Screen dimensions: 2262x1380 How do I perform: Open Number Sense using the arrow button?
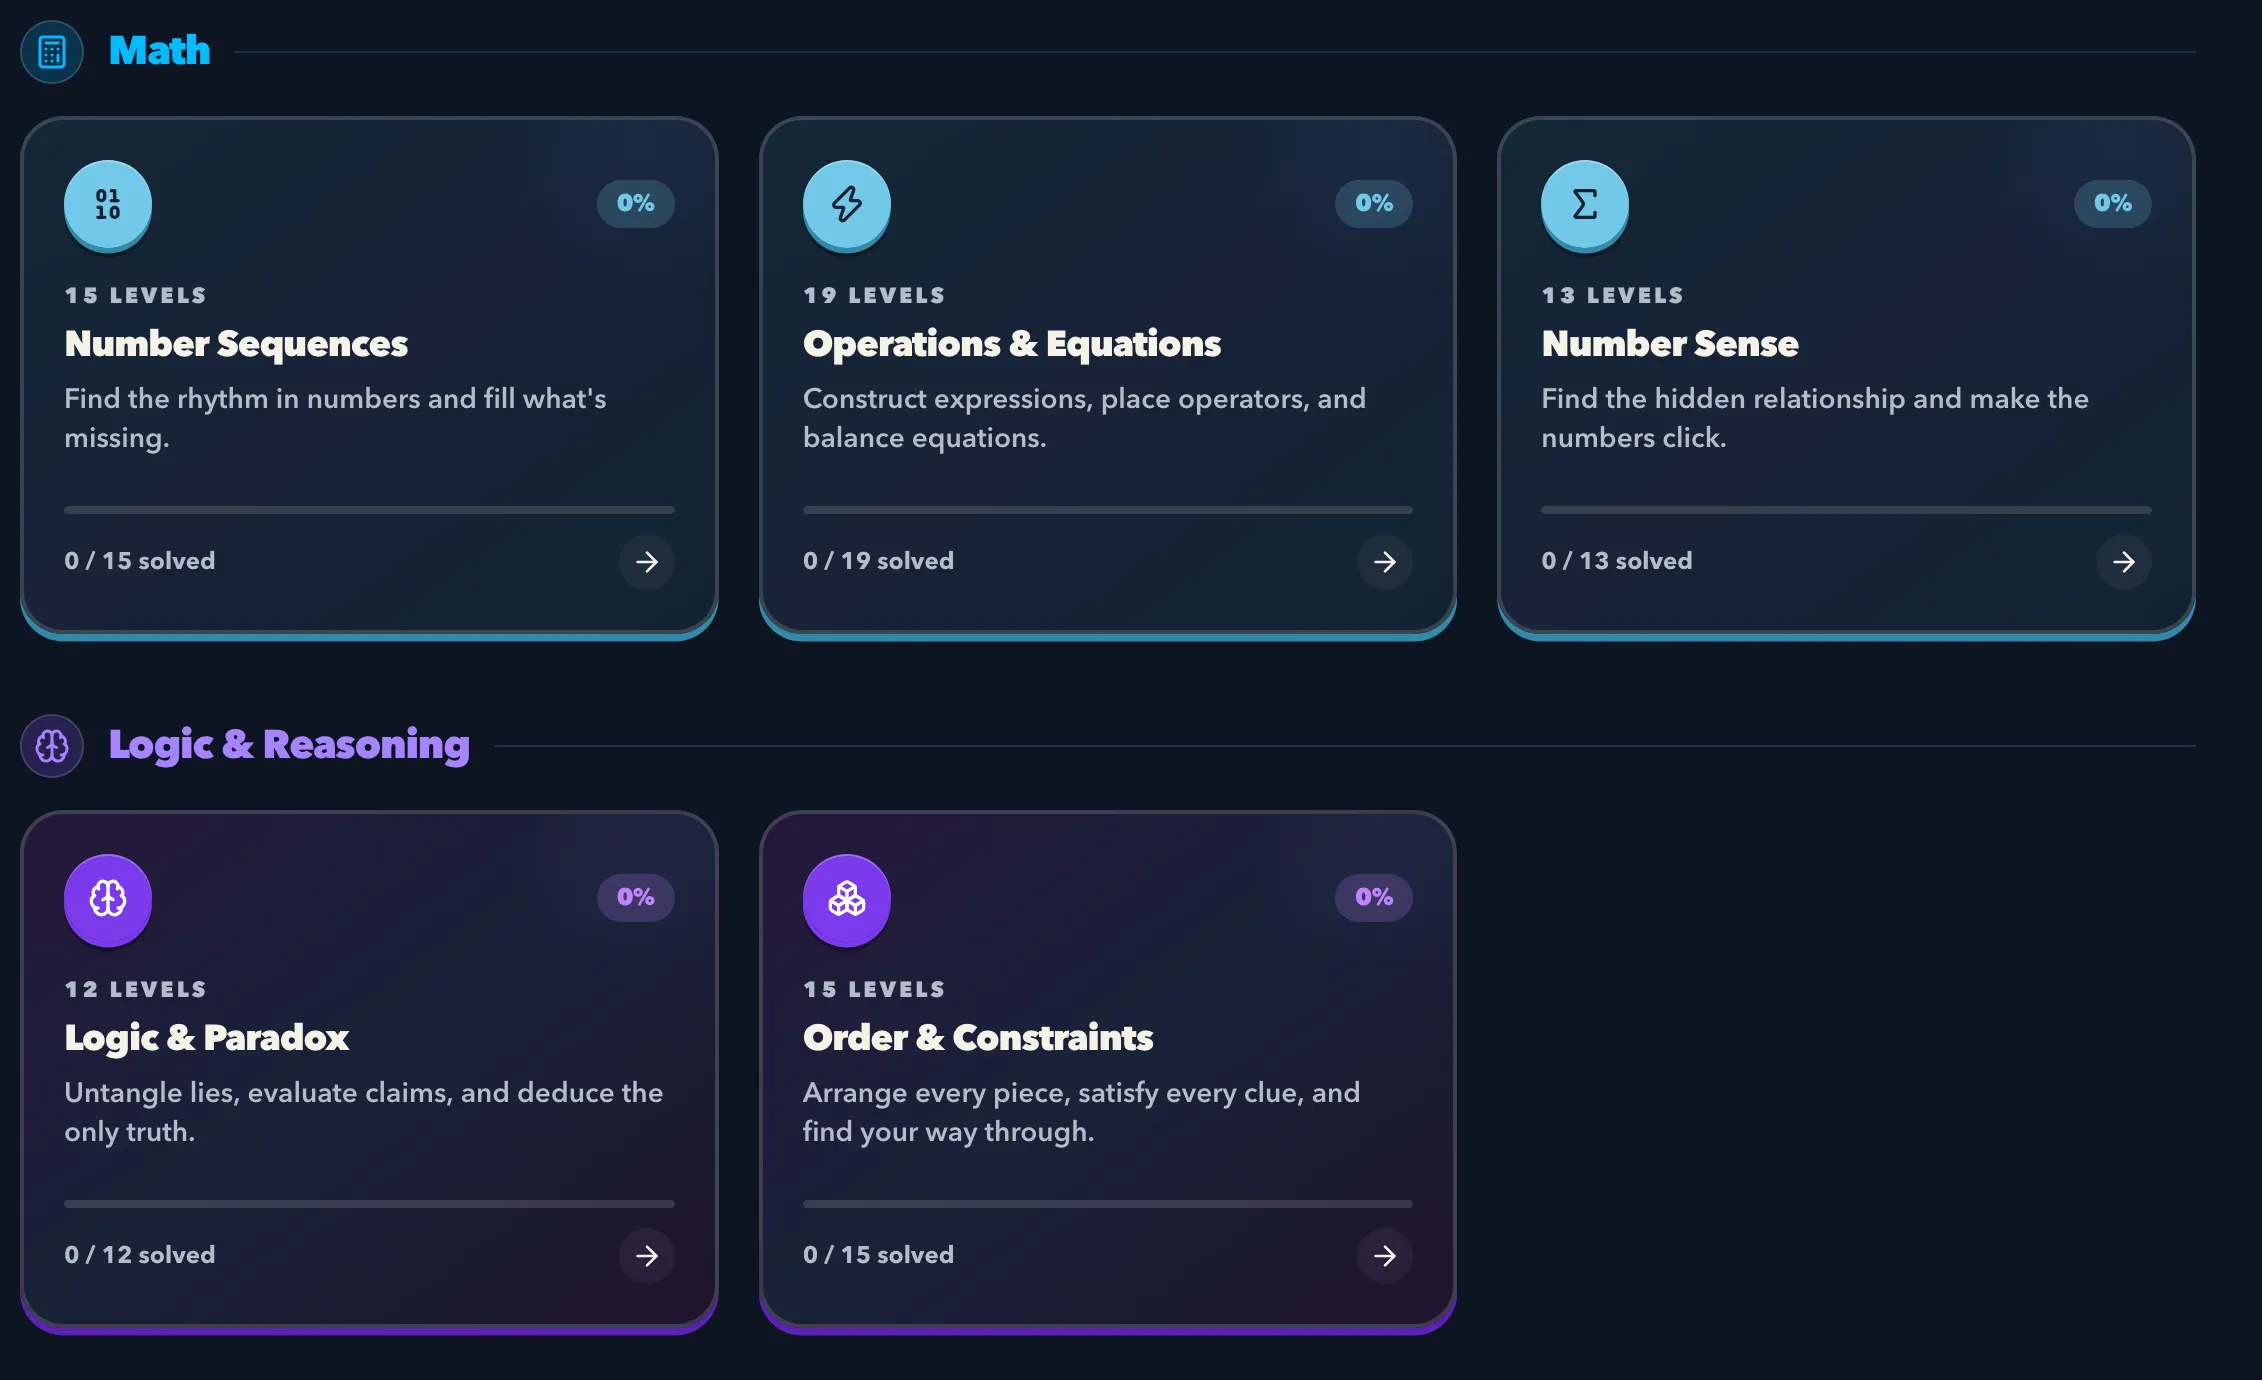[2124, 562]
